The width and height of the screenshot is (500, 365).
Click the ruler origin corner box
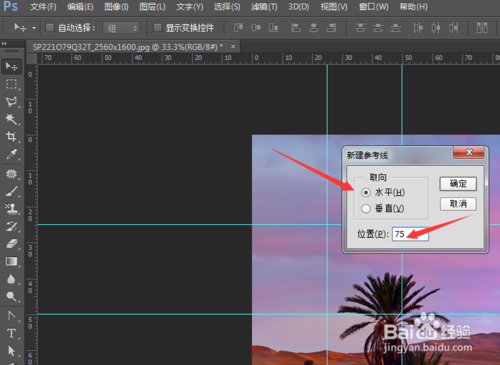pos(32,58)
